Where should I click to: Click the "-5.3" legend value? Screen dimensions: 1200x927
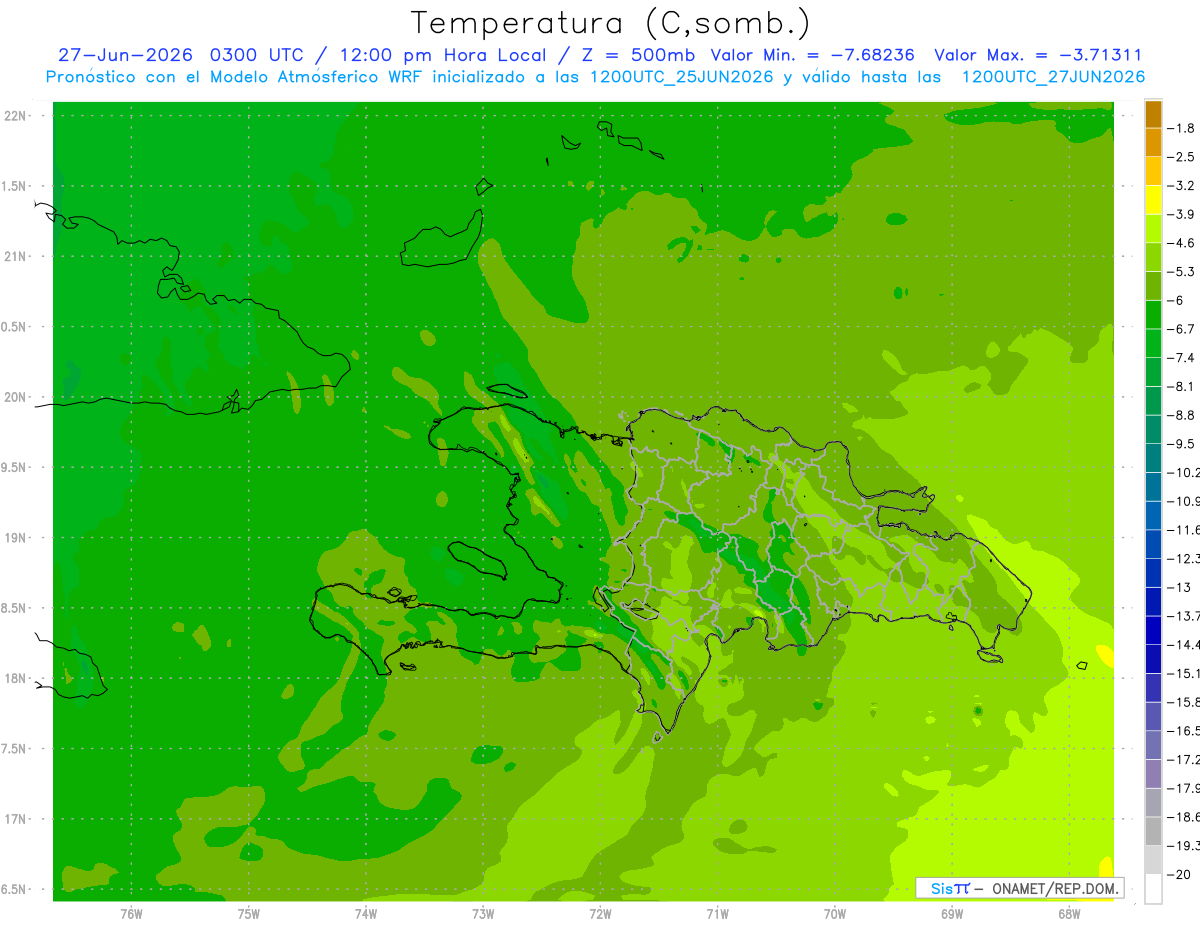[1181, 272]
